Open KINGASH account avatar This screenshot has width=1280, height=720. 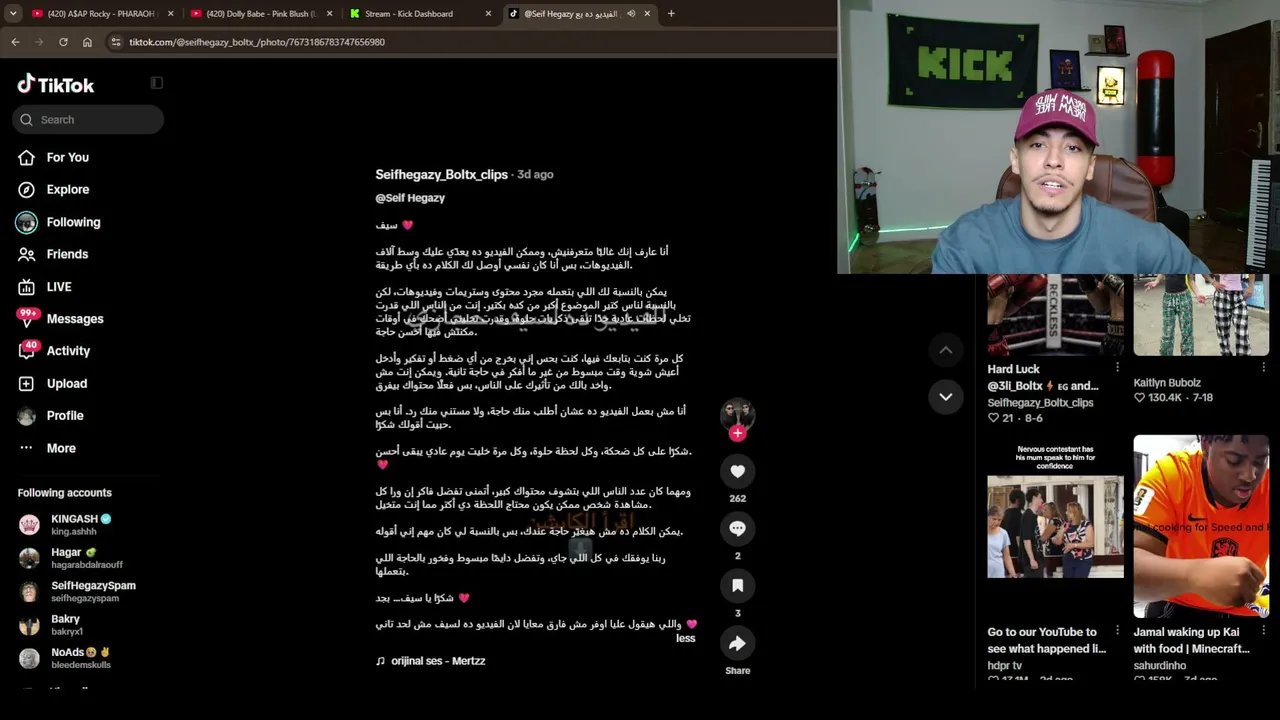(x=30, y=524)
